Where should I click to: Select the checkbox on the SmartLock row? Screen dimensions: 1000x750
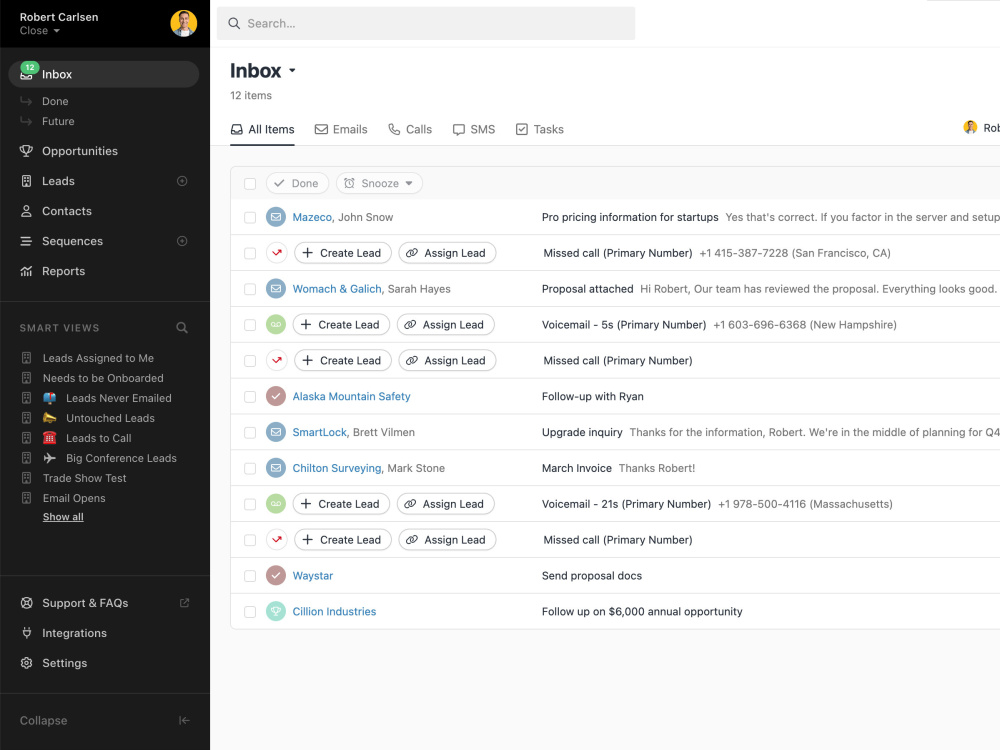click(250, 432)
